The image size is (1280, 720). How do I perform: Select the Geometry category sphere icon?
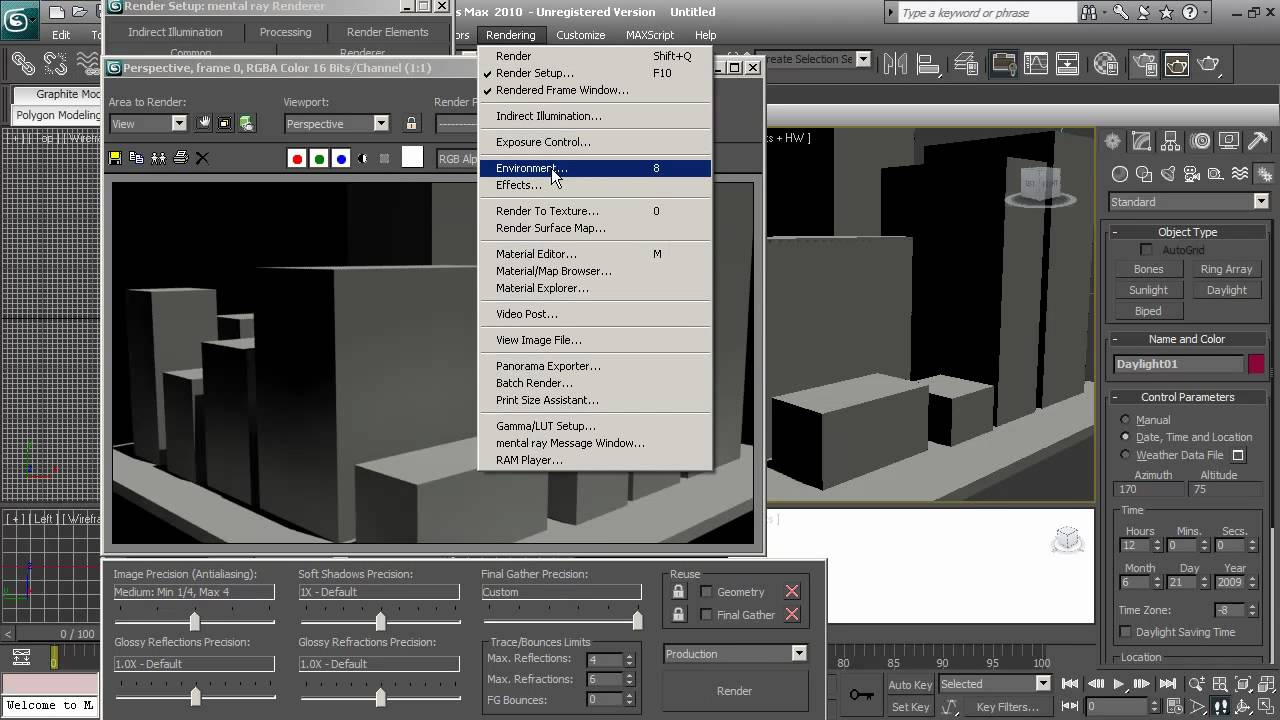1120,174
